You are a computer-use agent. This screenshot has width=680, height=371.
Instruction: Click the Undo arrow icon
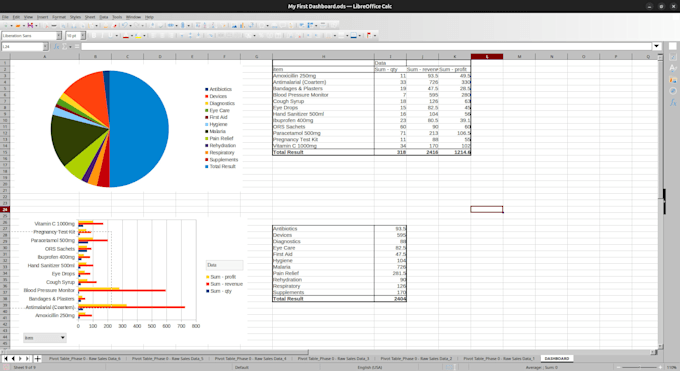pos(125,26)
